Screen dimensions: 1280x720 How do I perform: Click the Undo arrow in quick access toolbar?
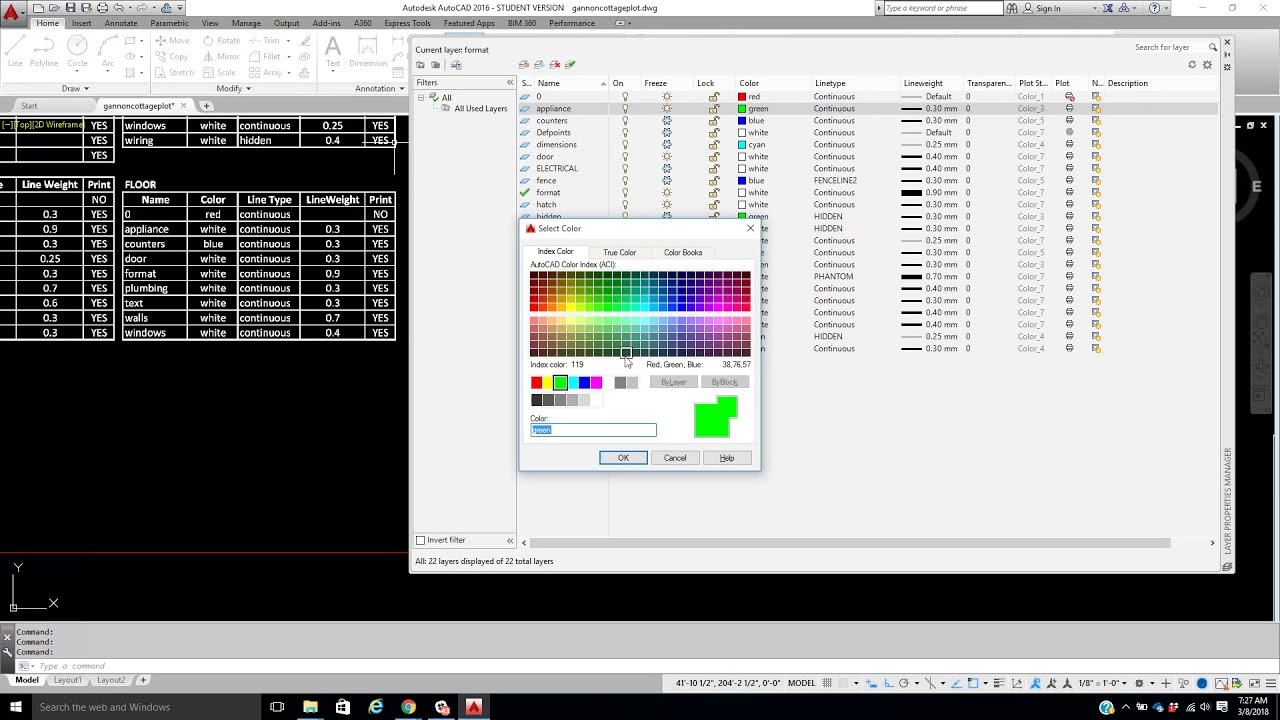coord(118,8)
